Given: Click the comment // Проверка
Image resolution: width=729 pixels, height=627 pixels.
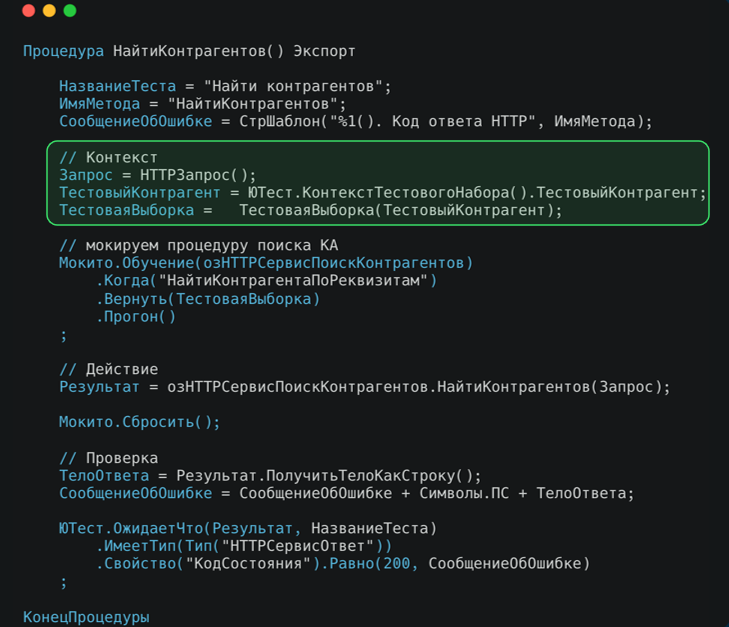Looking at the screenshot, I should [x=108, y=458].
